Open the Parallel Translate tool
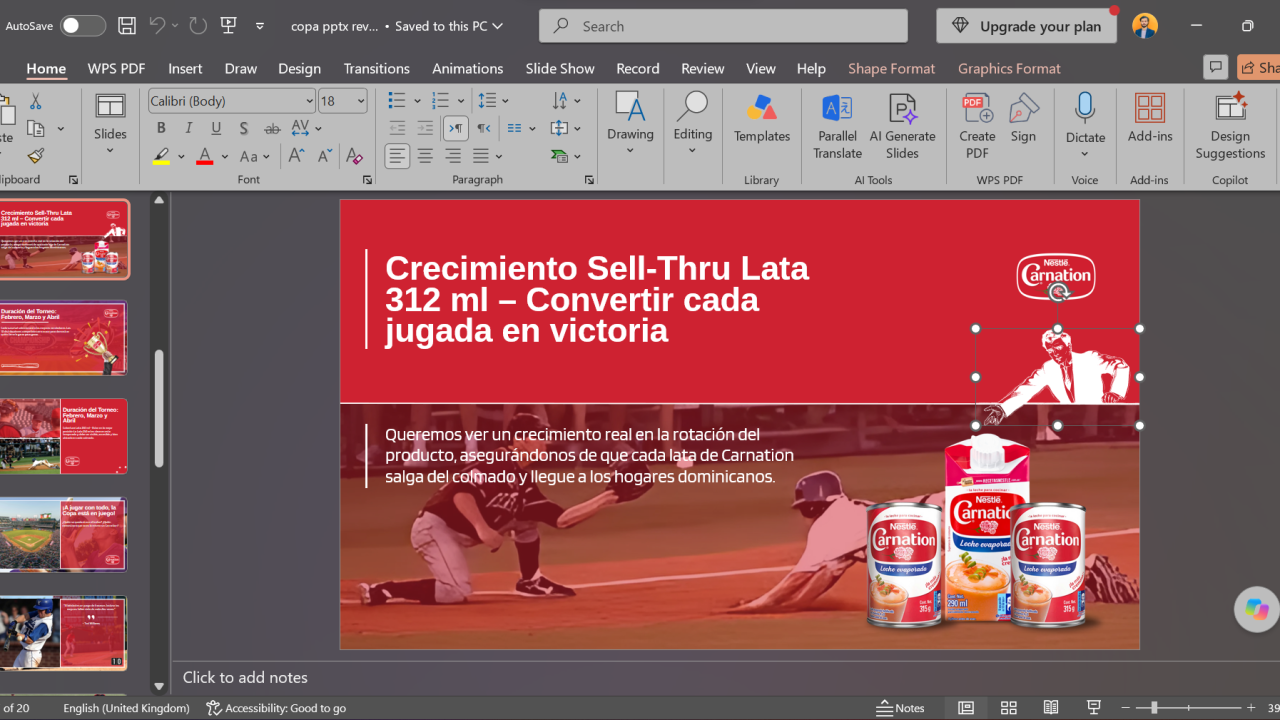Viewport: 1280px width, 720px height. (837, 126)
